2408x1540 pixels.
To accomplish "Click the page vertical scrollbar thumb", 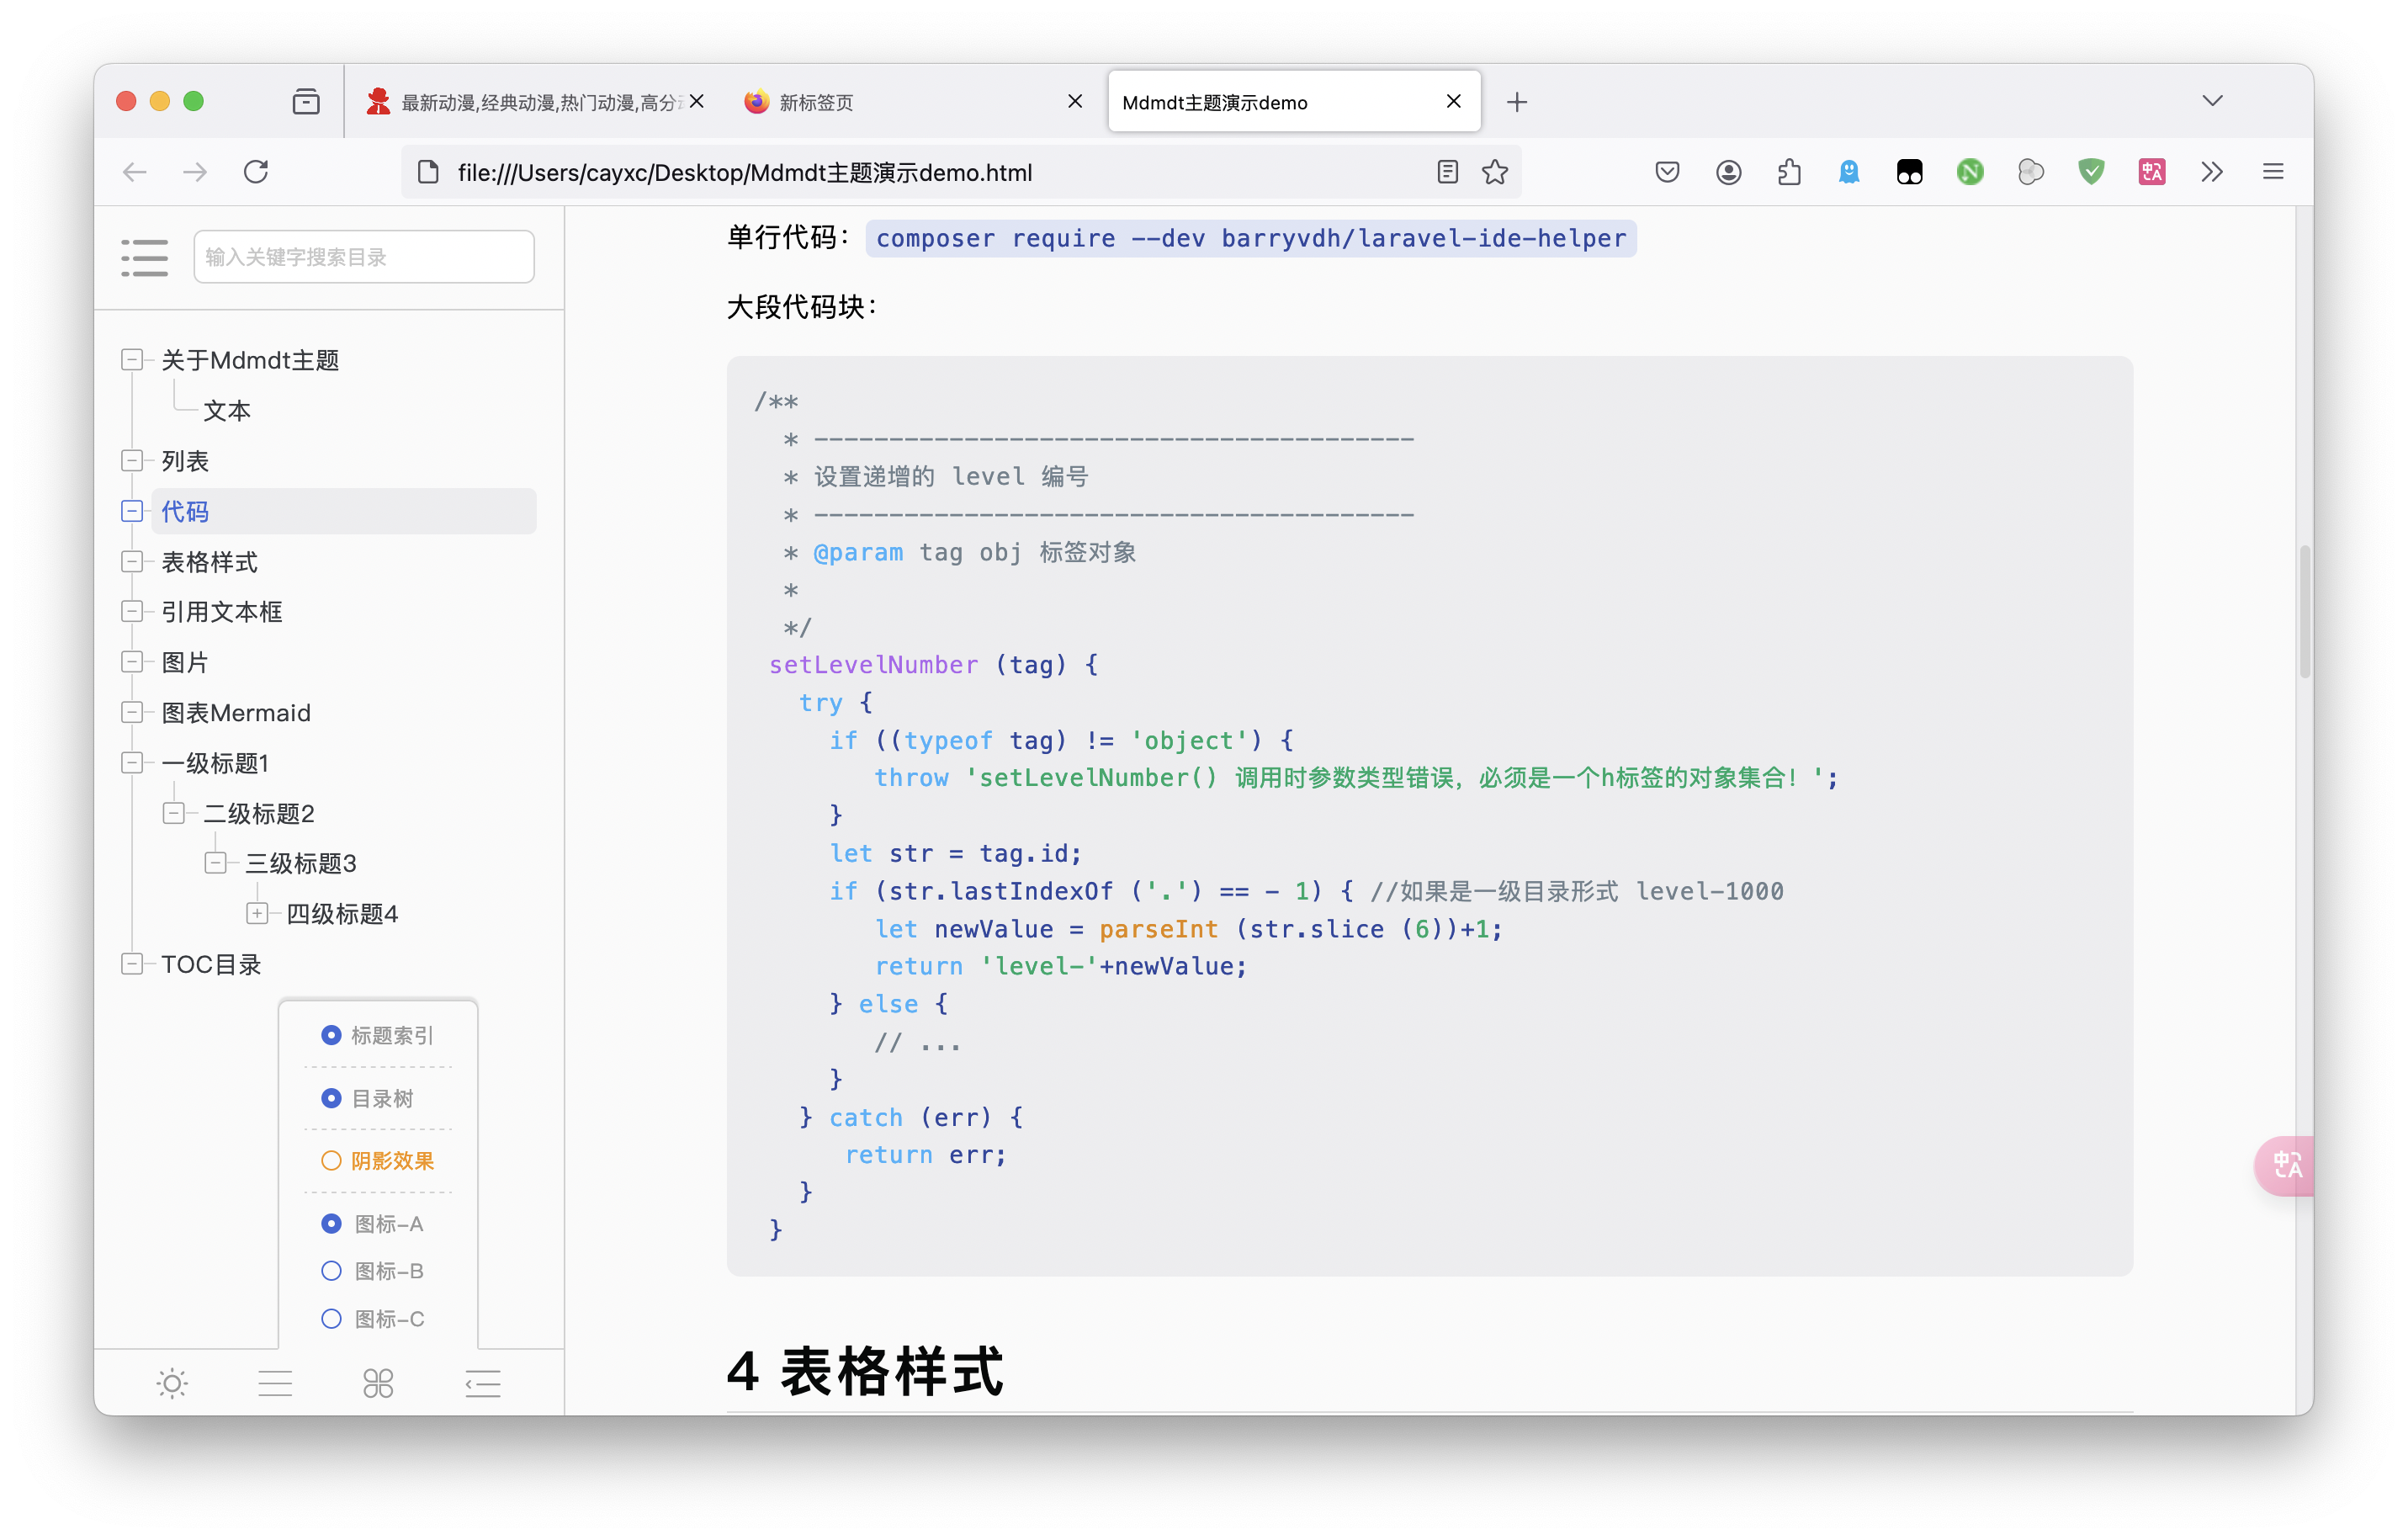I will tap(2304, 611).
